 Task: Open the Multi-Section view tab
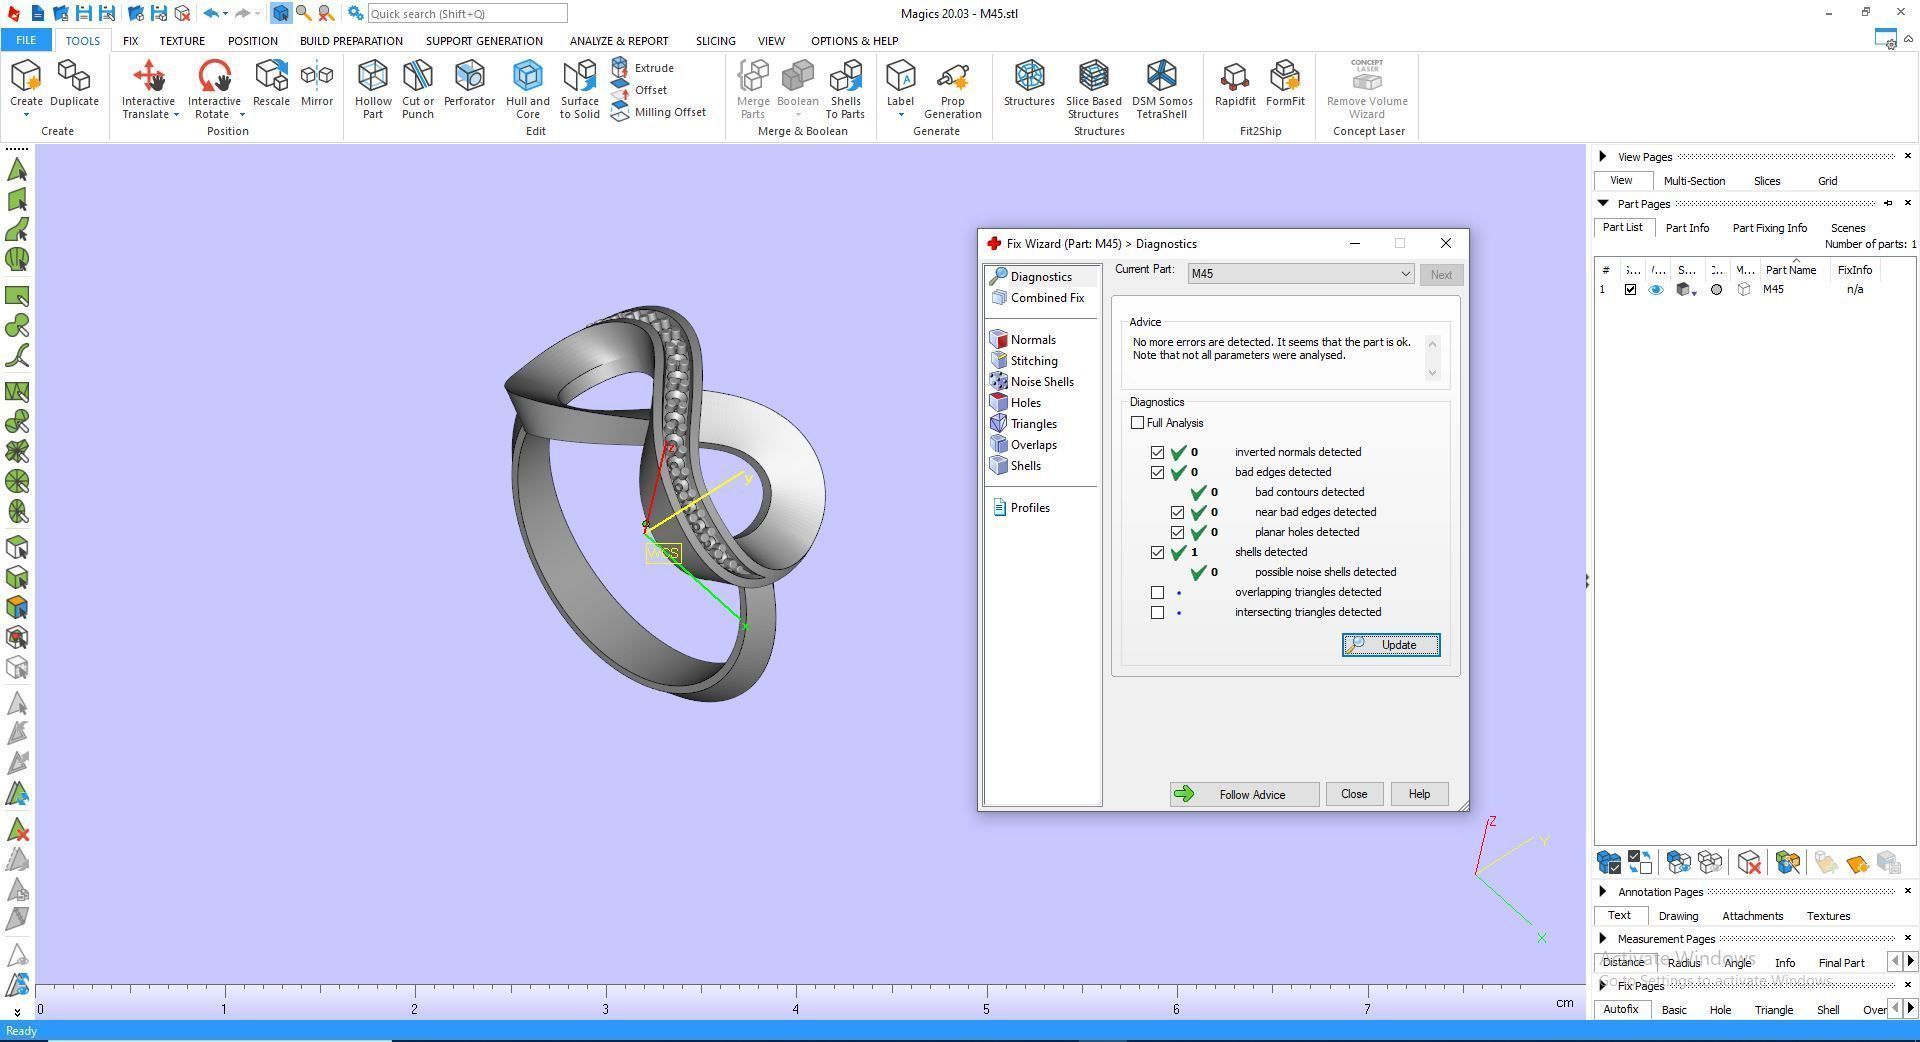pyautogui.click(x=1694, y=181)
